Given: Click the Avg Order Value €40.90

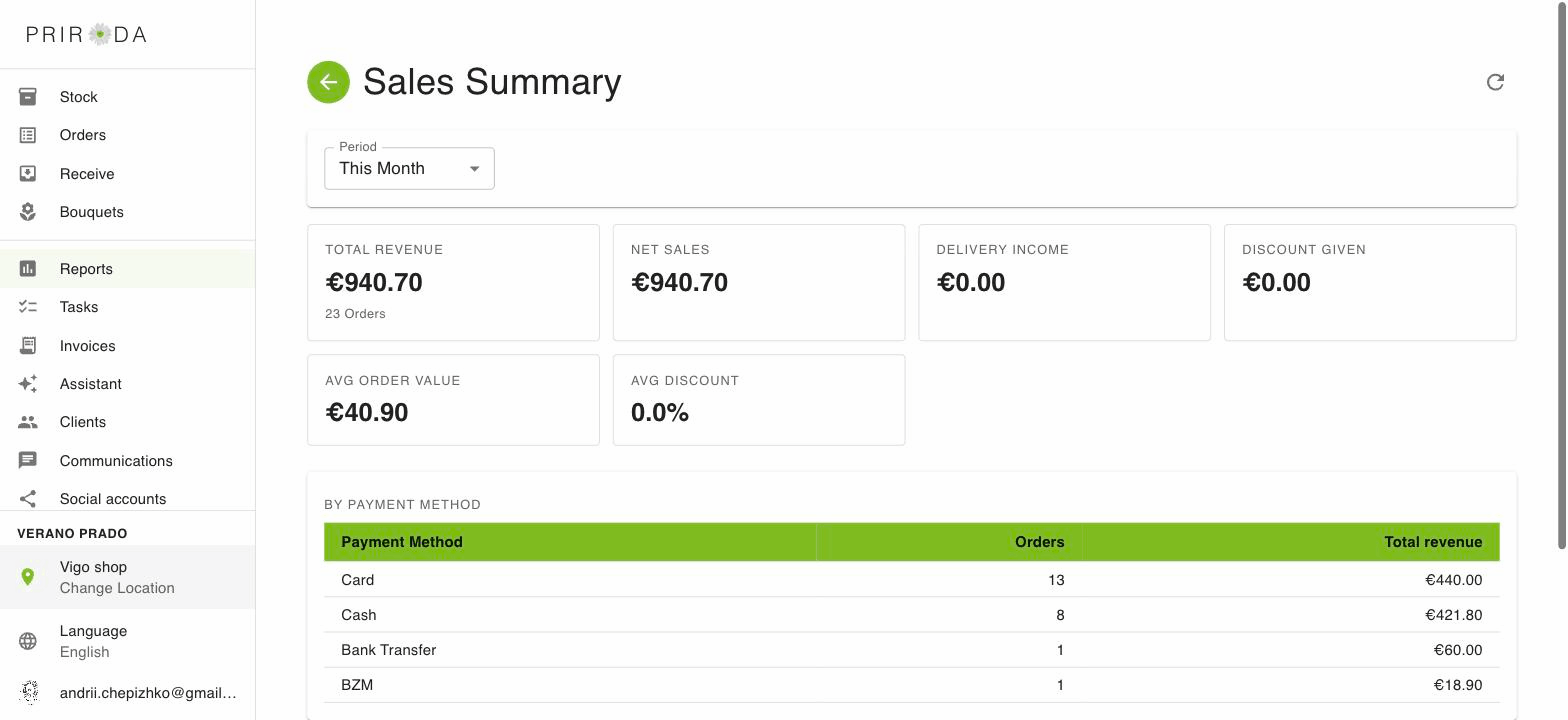Looking at the screenshot, I should [367, 413].
